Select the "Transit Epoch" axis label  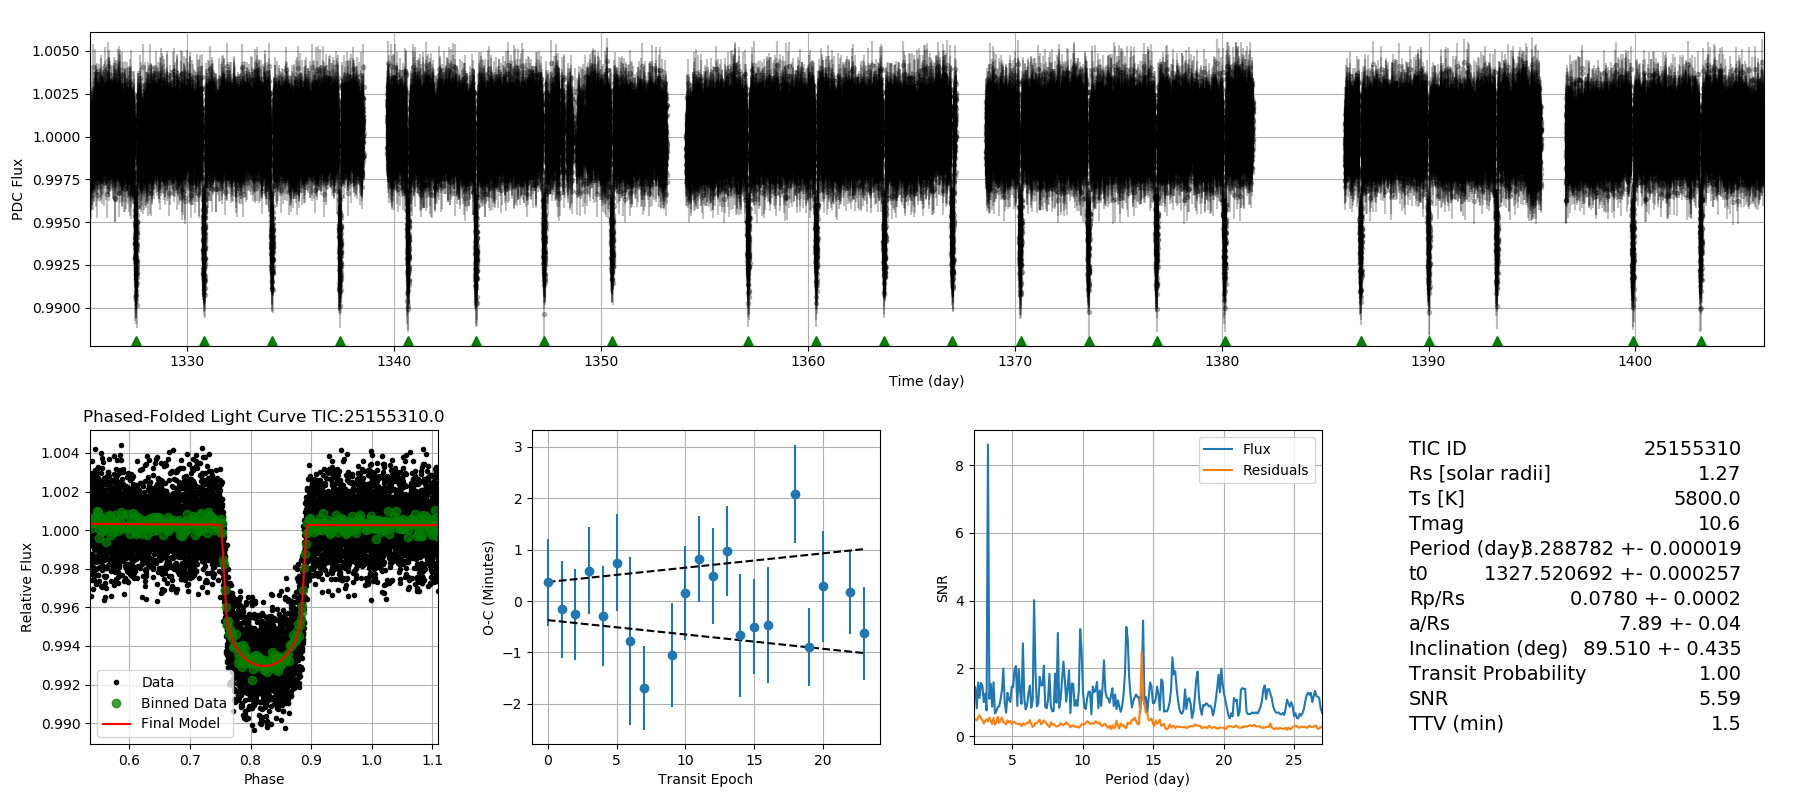point(705,779)
